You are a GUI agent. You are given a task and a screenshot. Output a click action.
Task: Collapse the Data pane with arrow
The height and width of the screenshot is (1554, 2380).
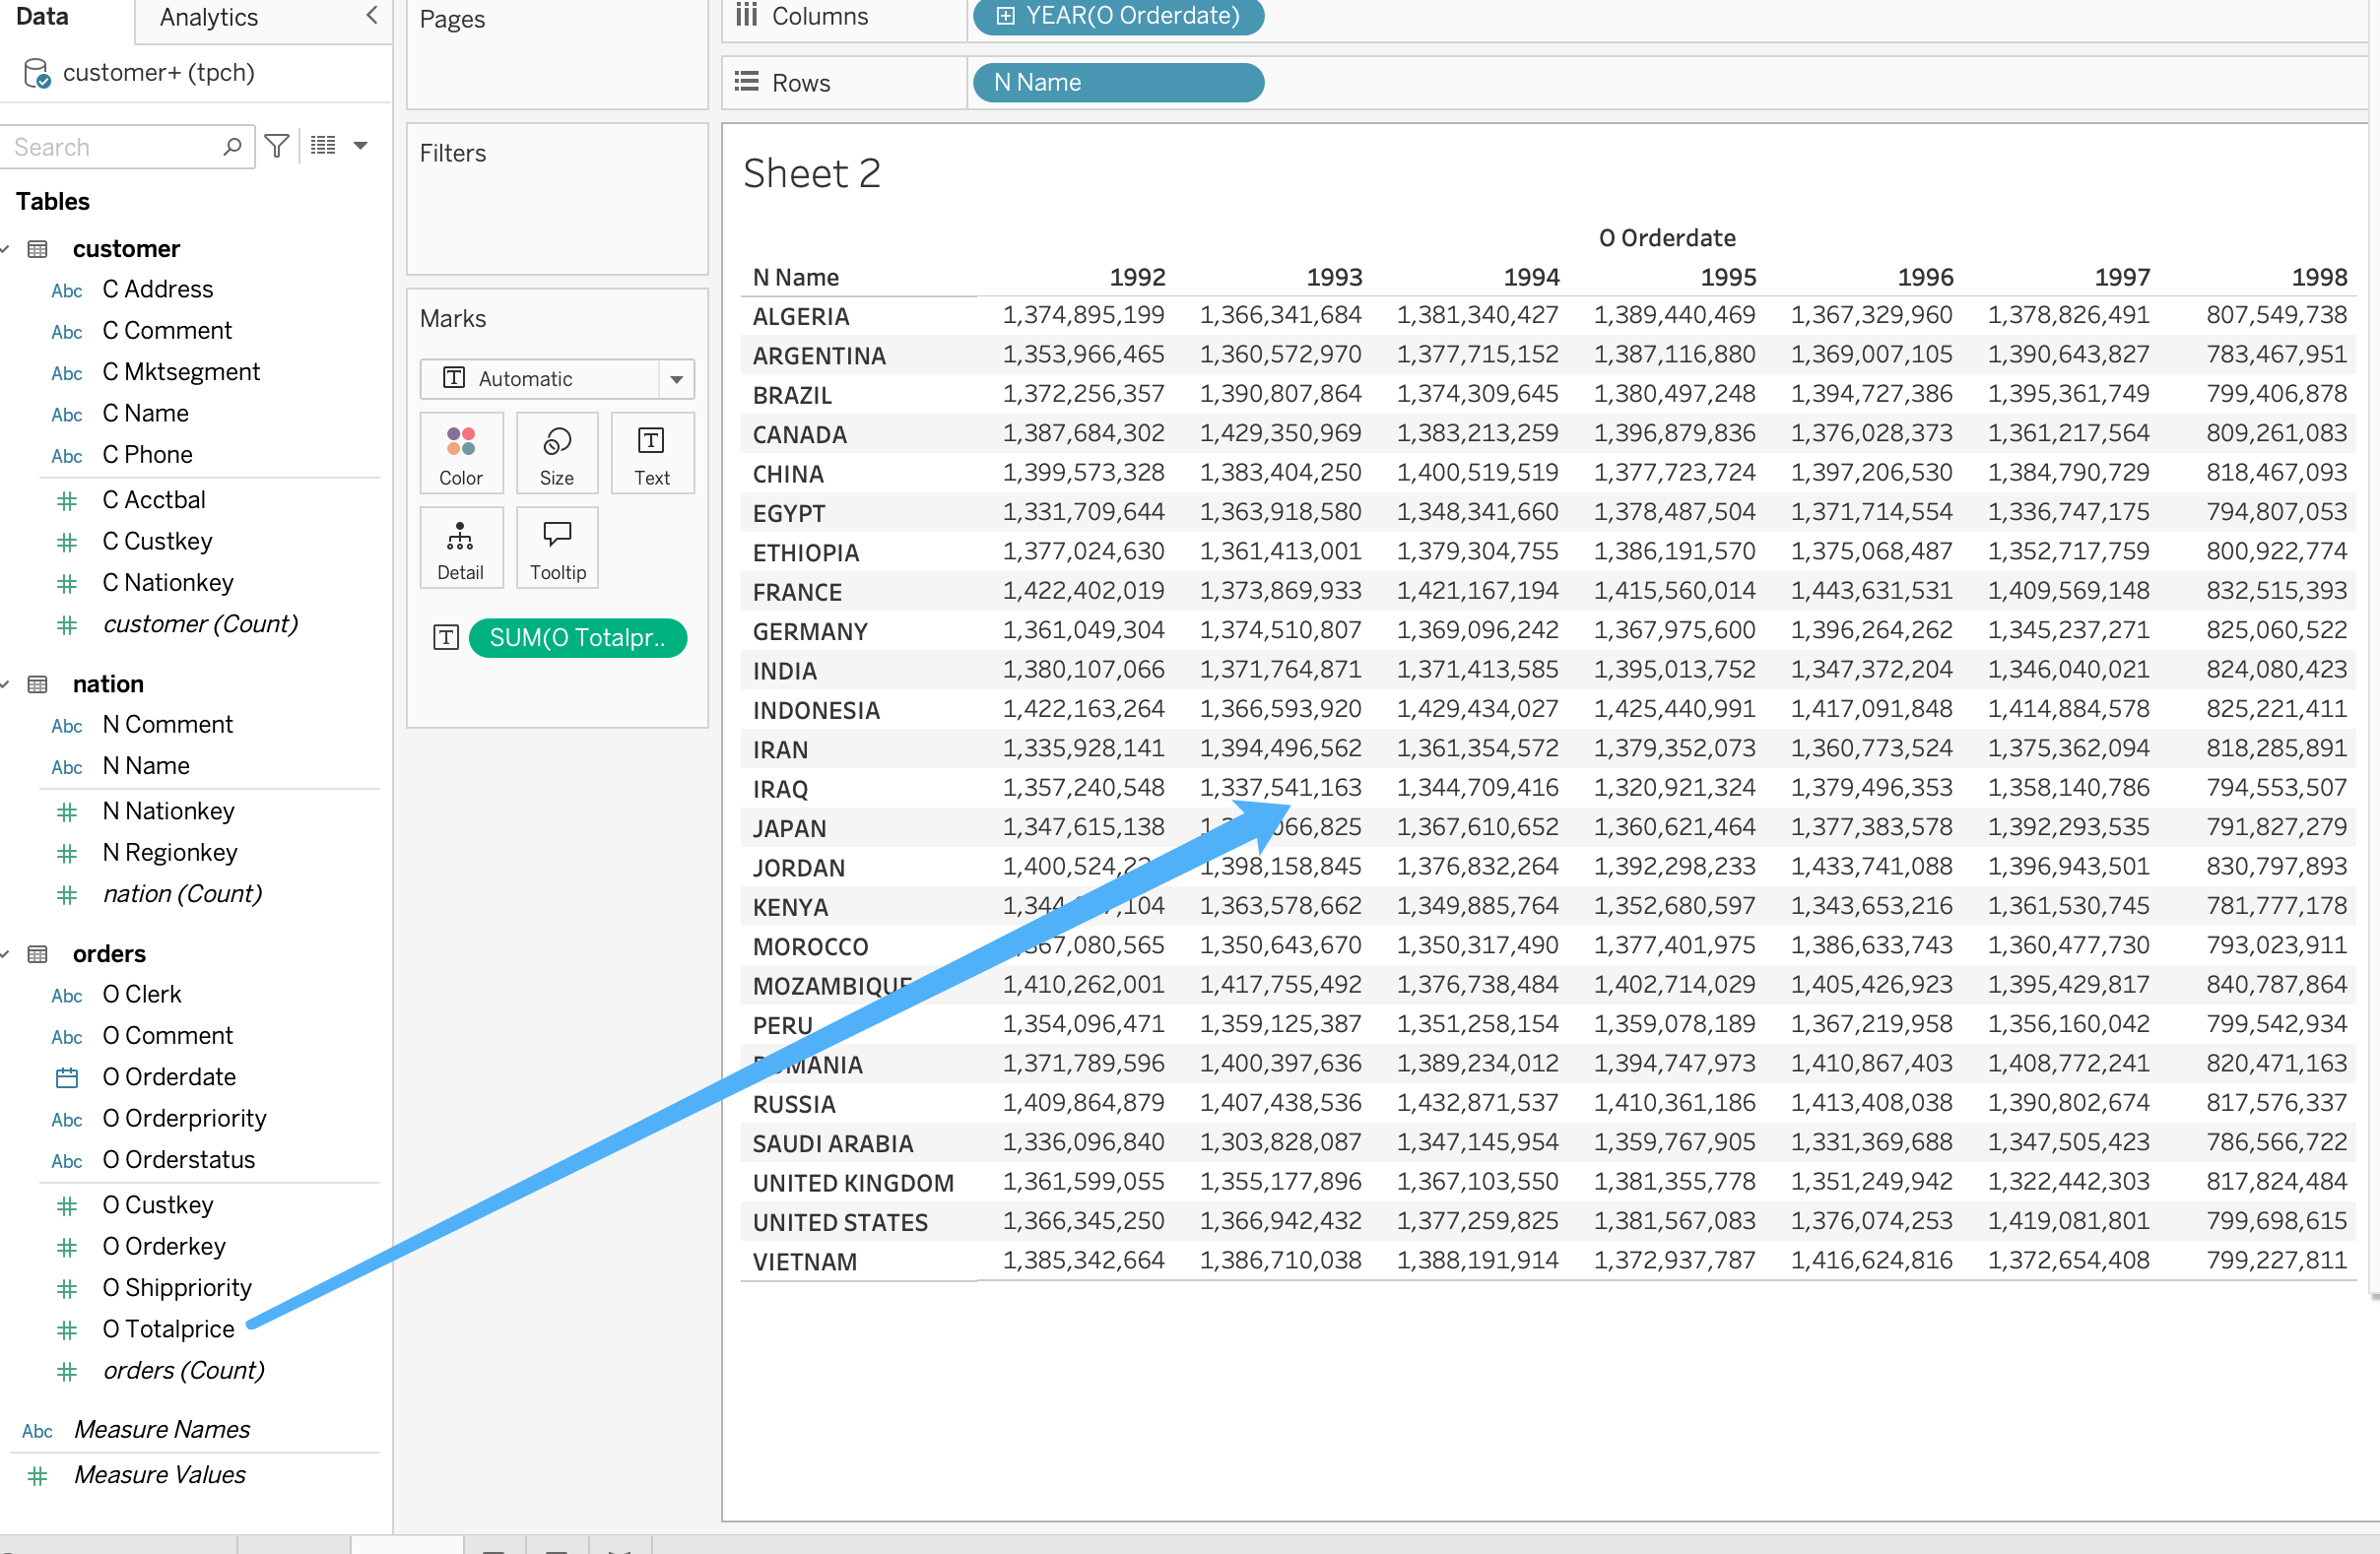[x=372, y=15]
